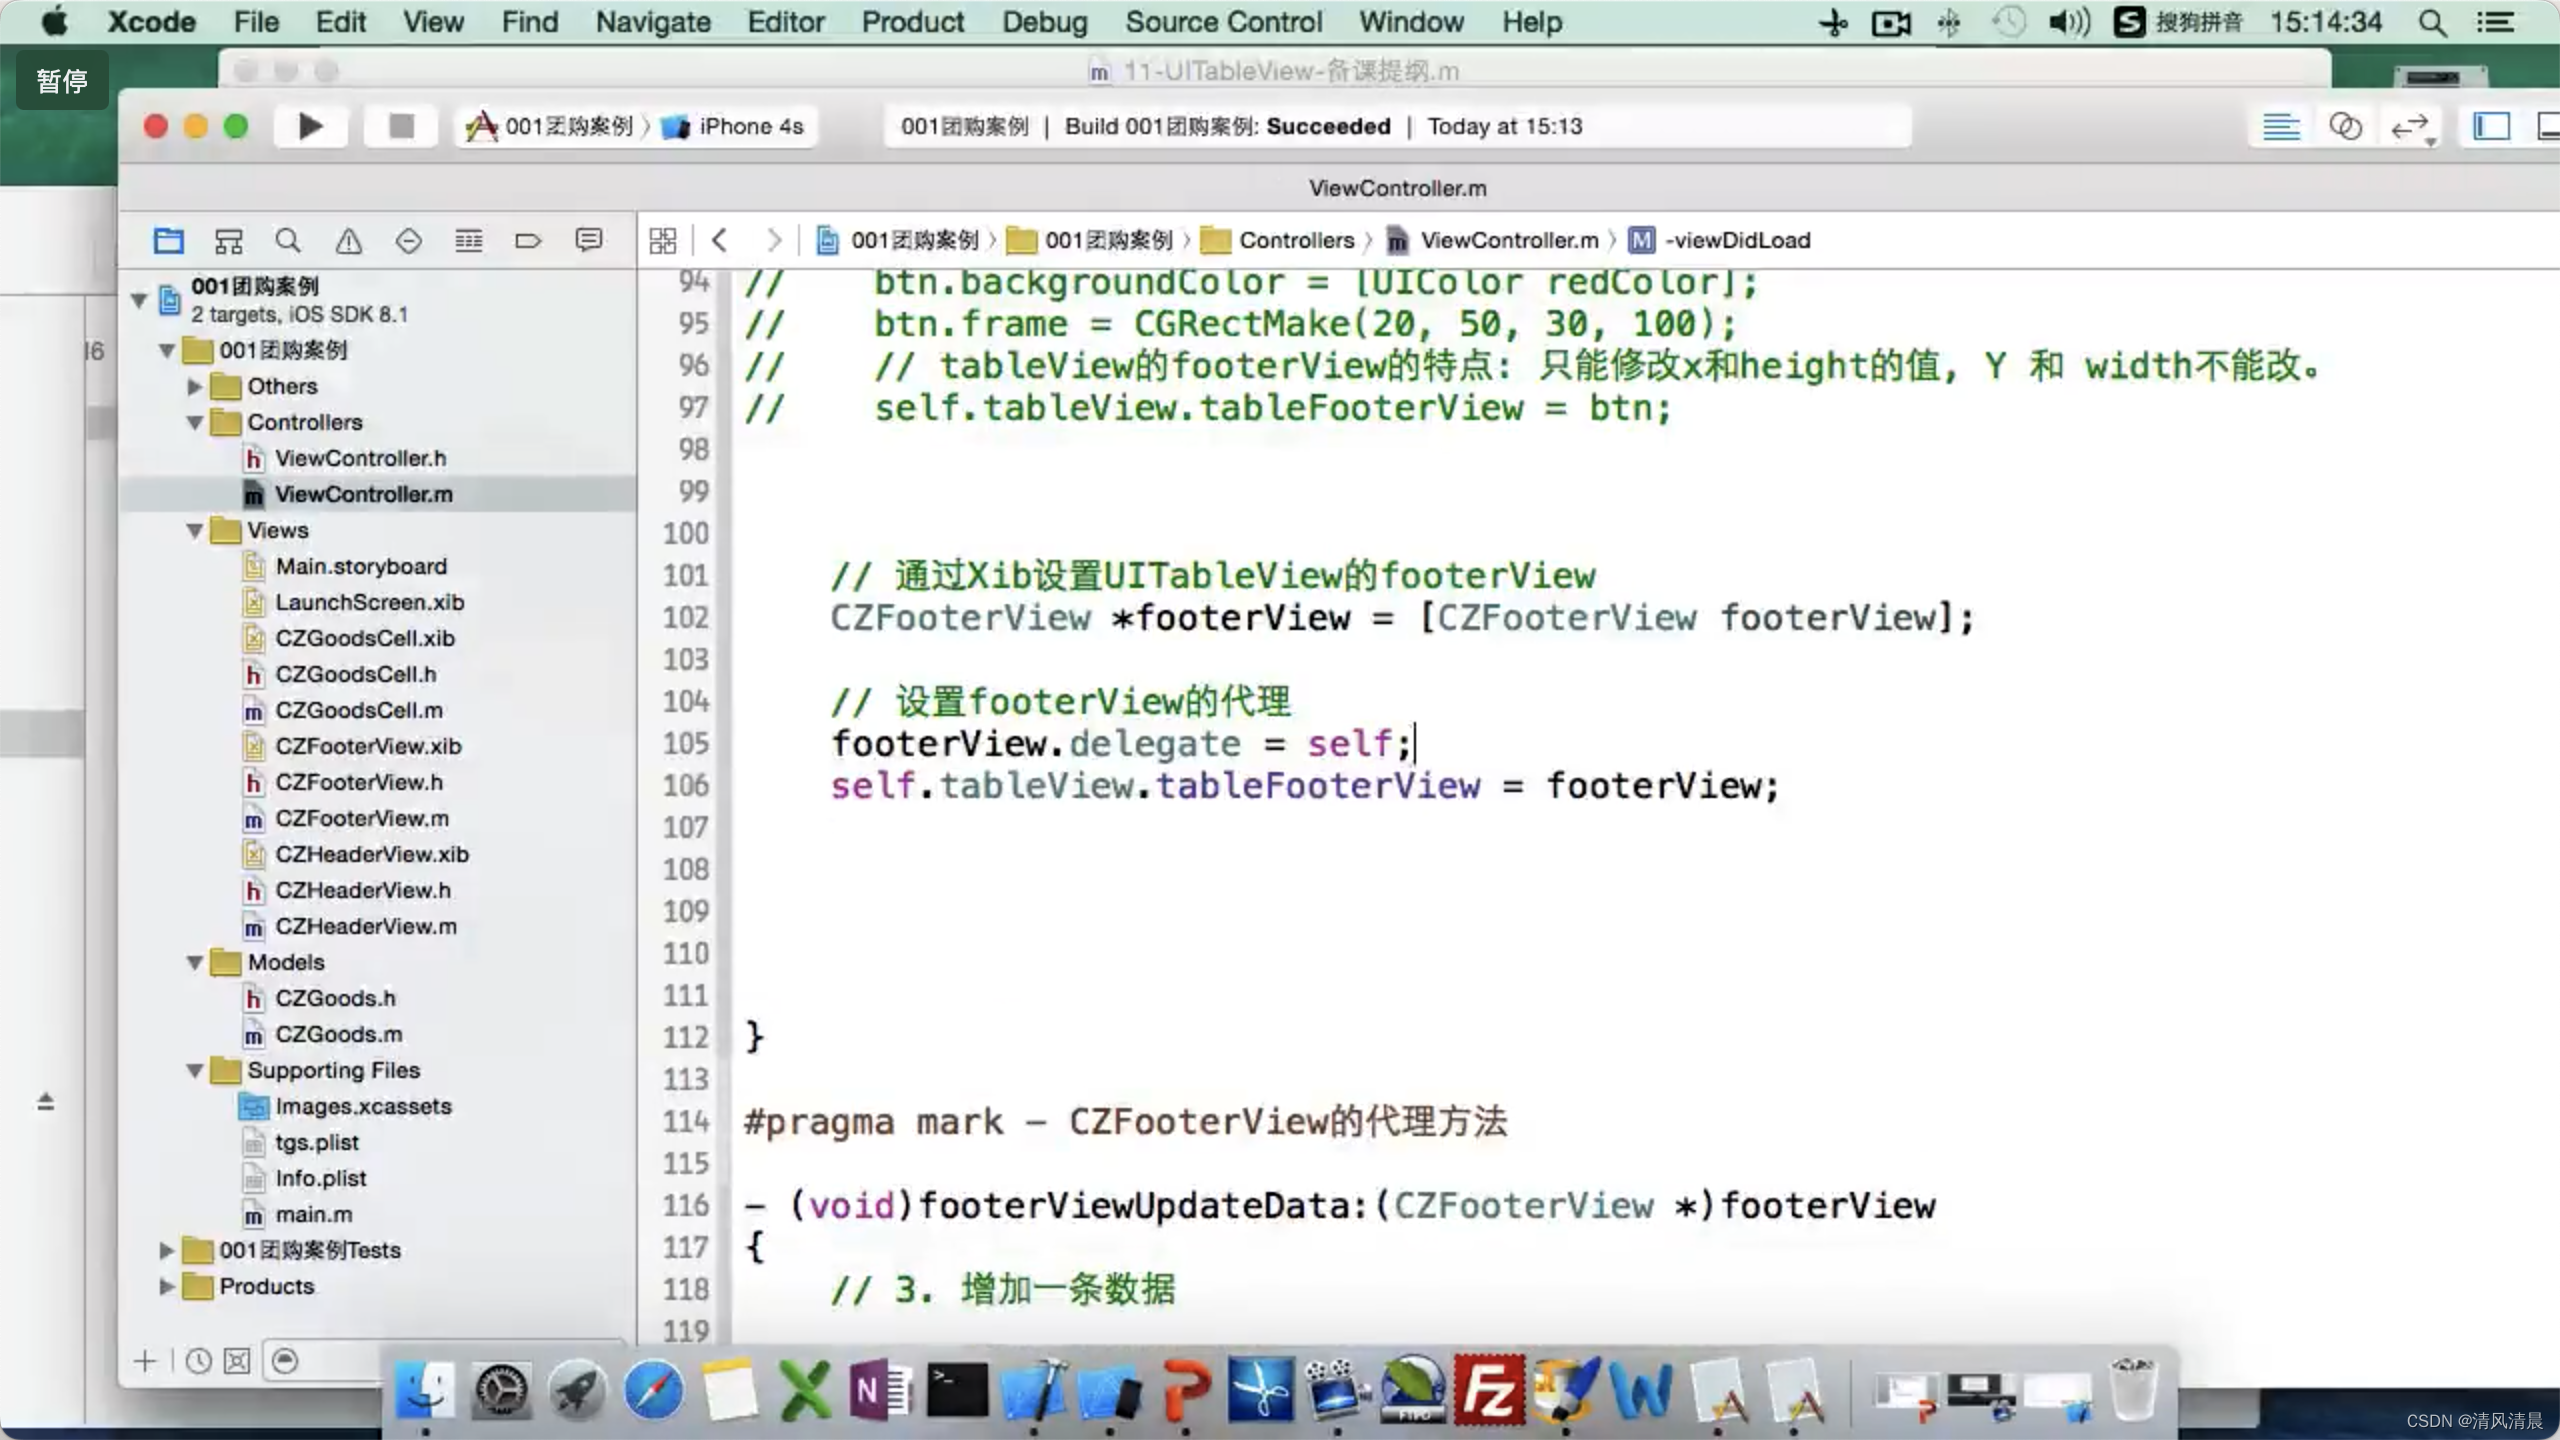
Task: Toggle the debug area panel icon
Action: [2546, 125]
